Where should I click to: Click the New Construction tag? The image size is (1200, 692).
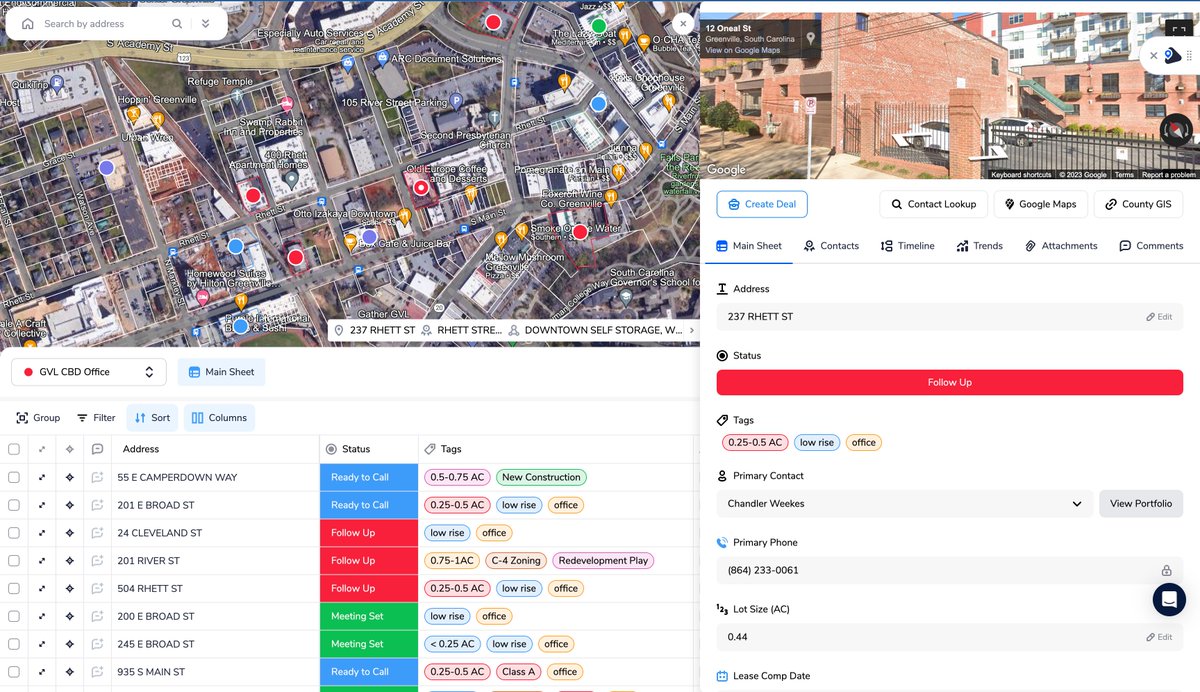coord(541,477)
